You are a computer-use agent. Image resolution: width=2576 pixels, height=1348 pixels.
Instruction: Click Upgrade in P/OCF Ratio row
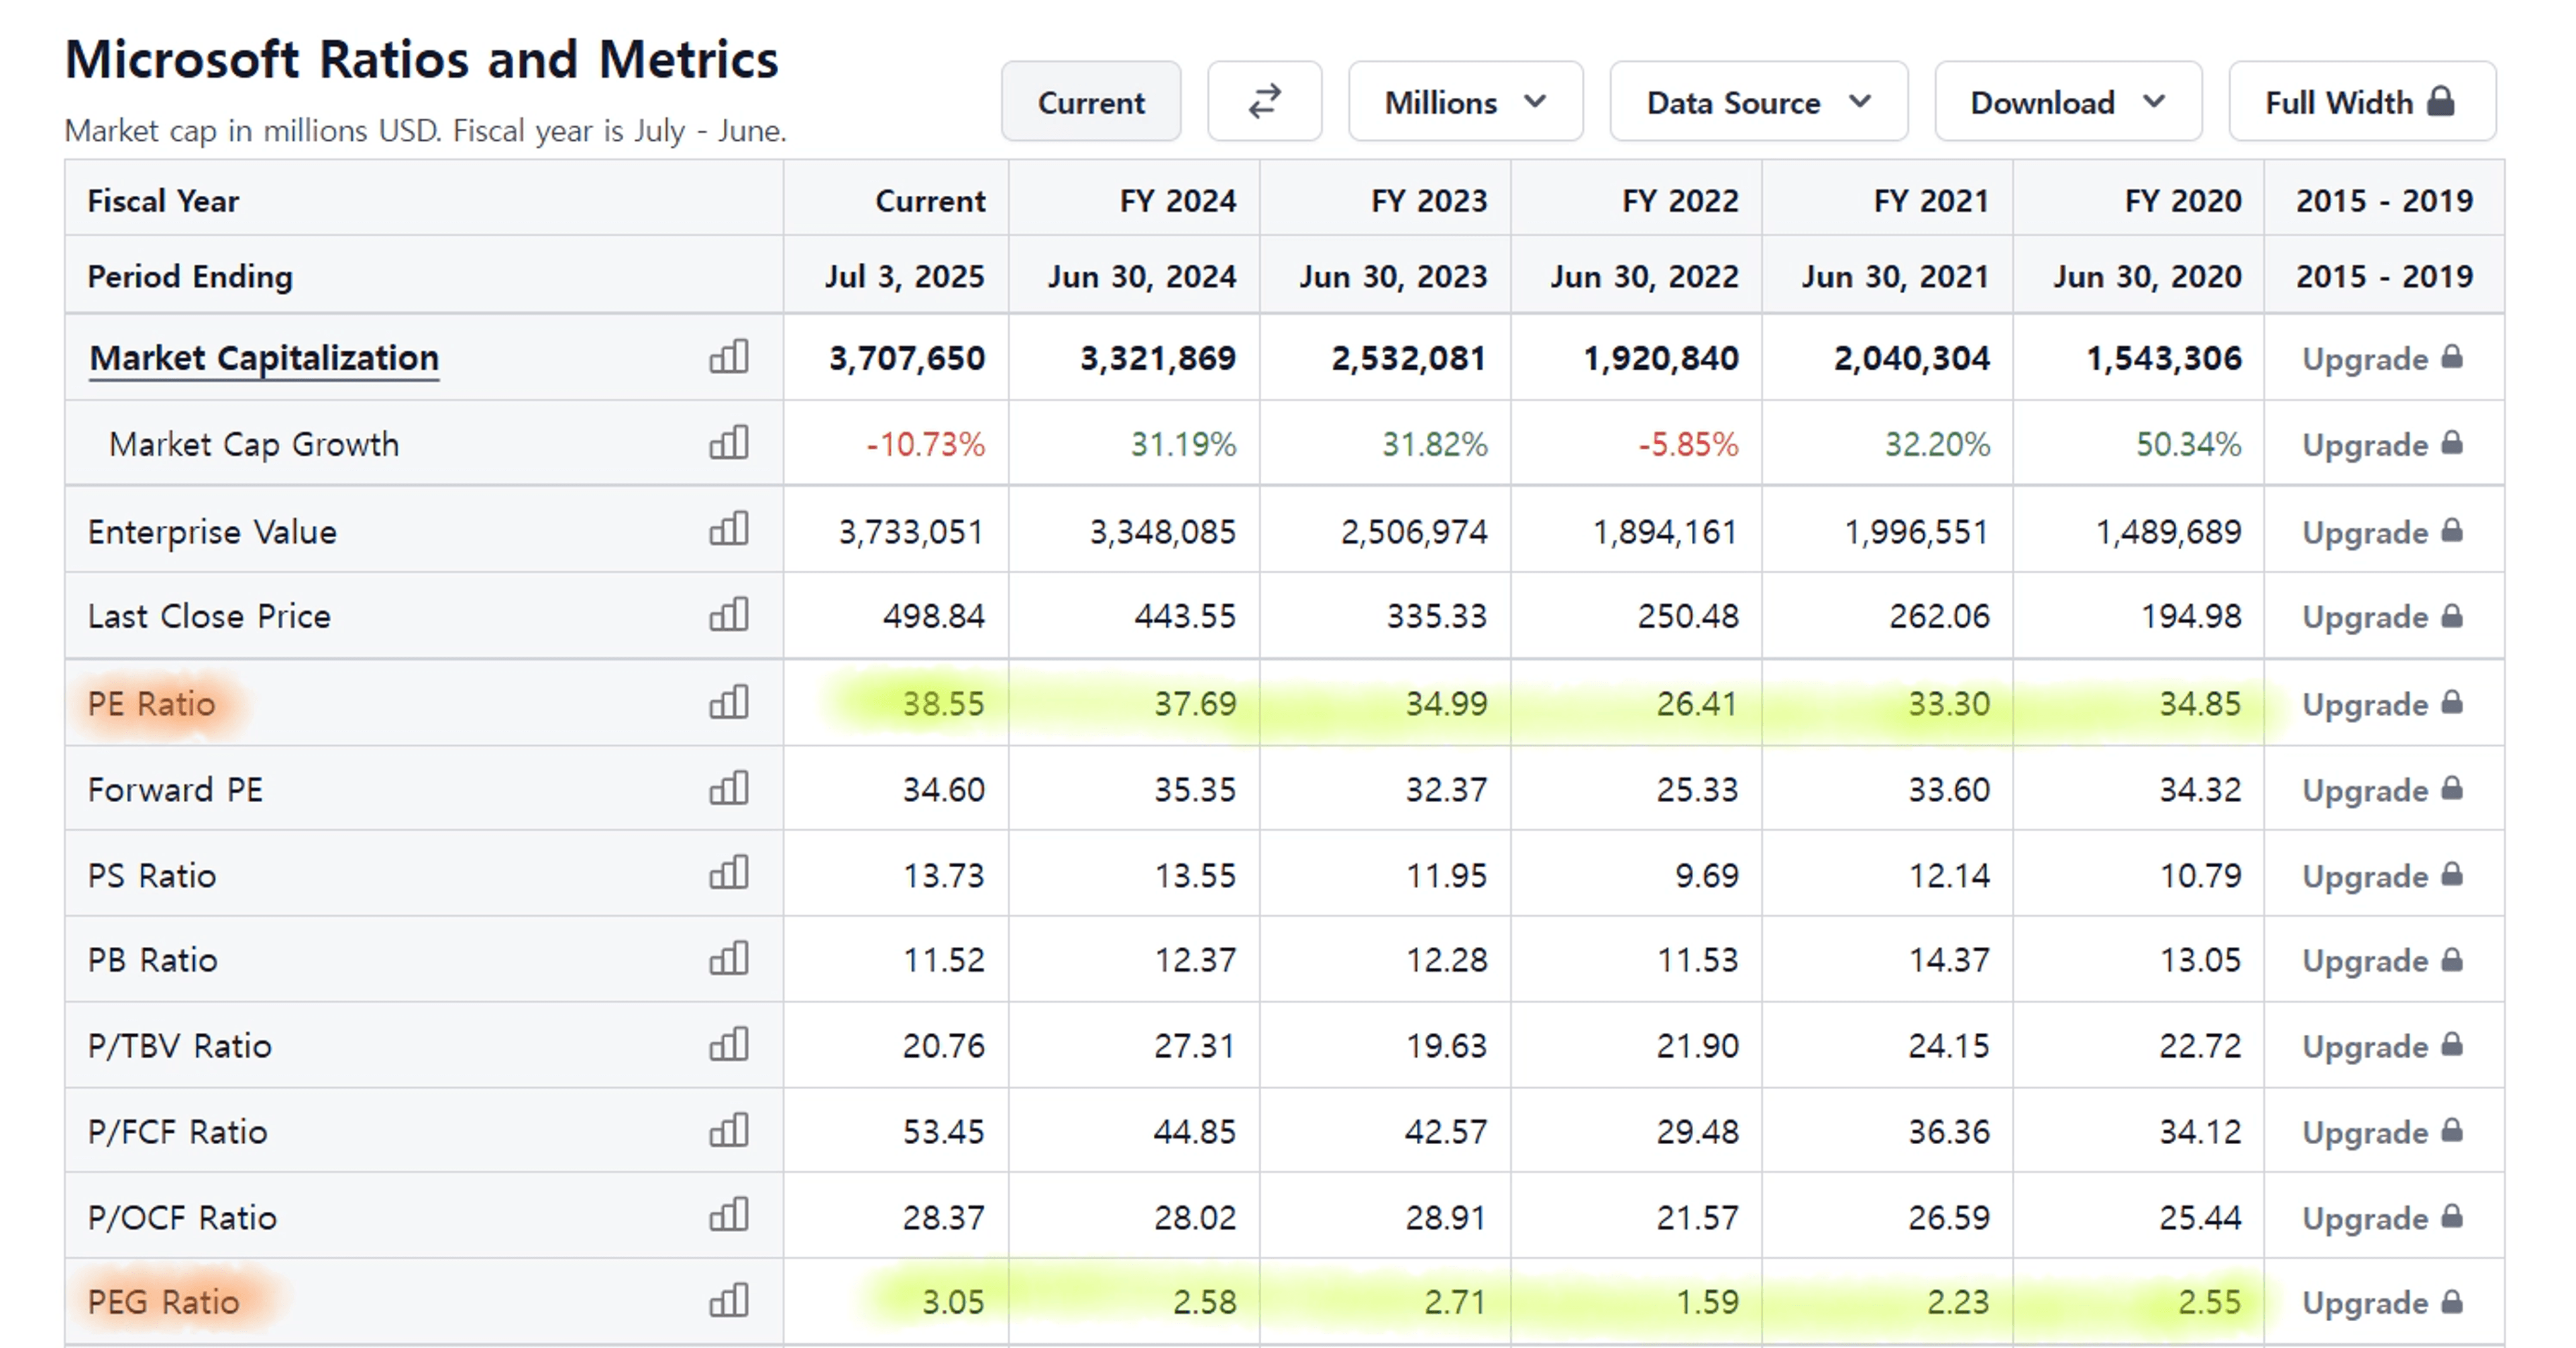(2383, 1218)
